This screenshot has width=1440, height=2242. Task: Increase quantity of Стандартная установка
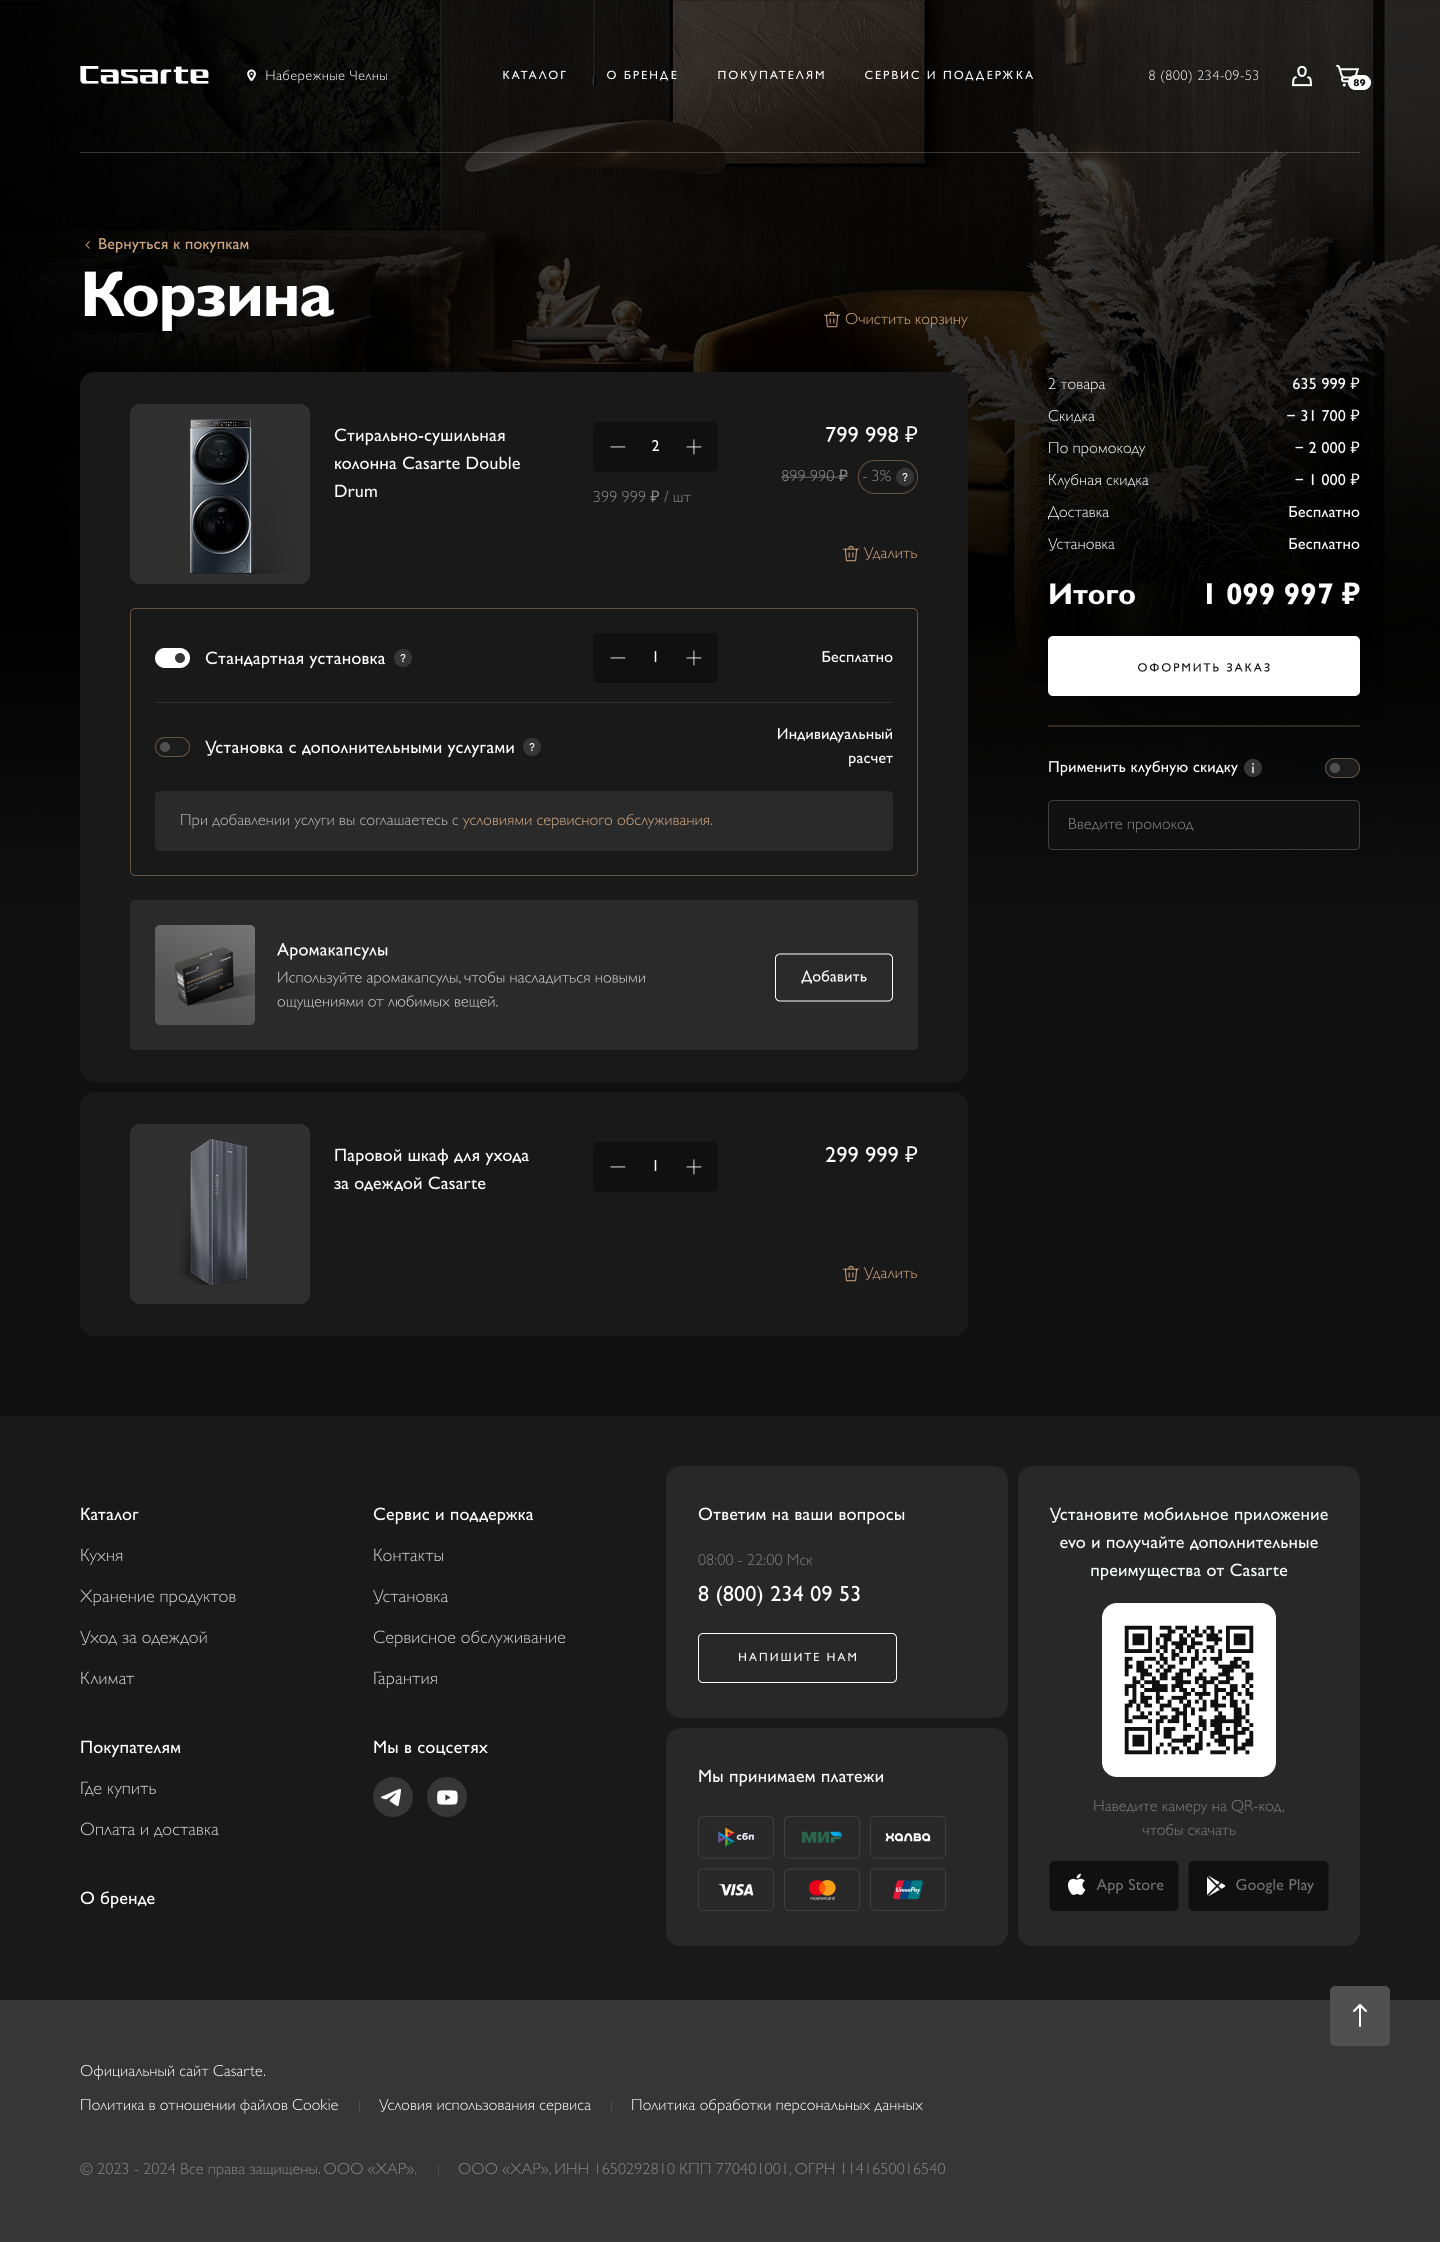point(694,658)
